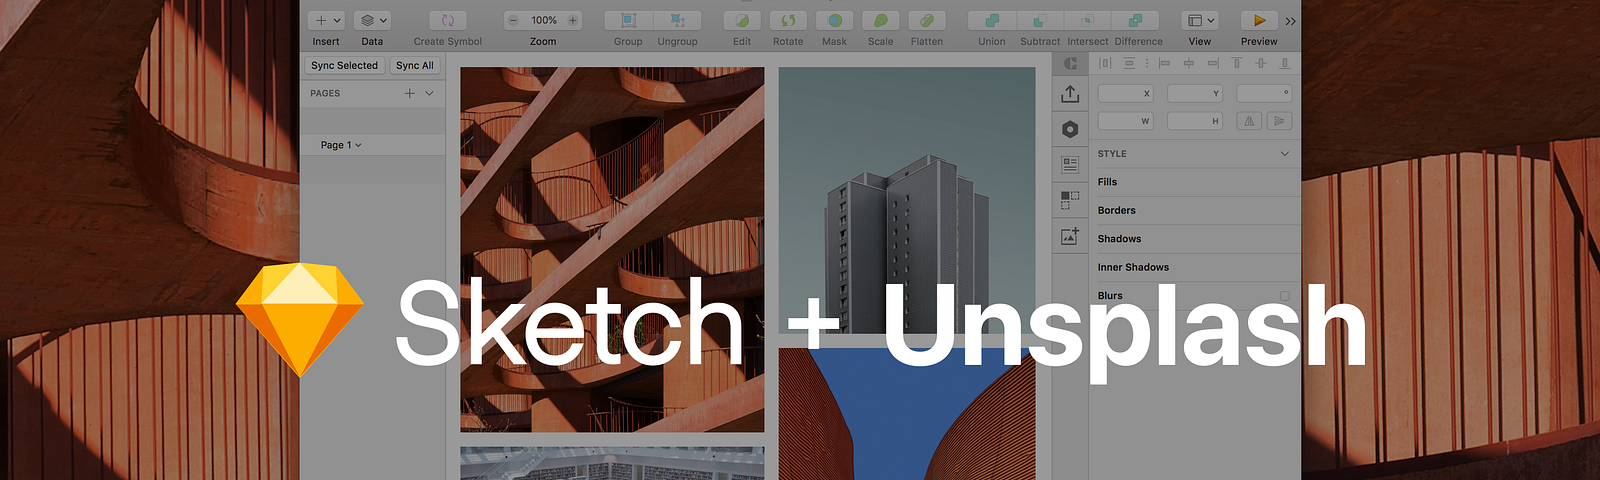Viewport: 1600px width, 480px height.
Task: Select the gray tower photo
Action: point(907,200)
